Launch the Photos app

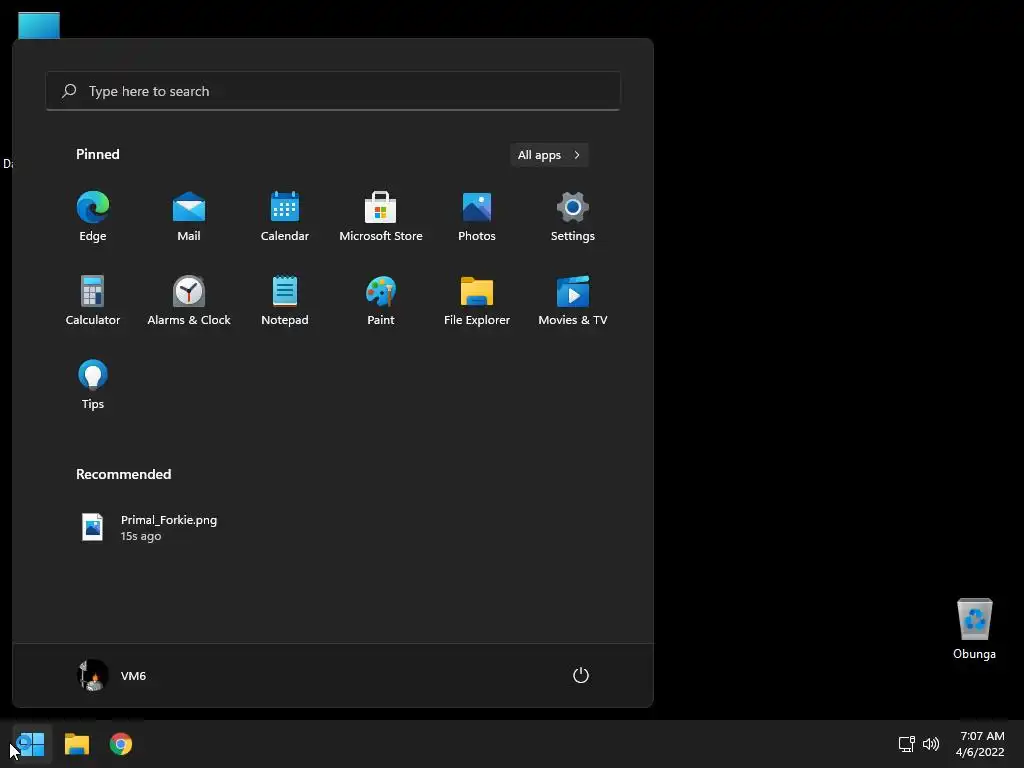pos(477,217)
